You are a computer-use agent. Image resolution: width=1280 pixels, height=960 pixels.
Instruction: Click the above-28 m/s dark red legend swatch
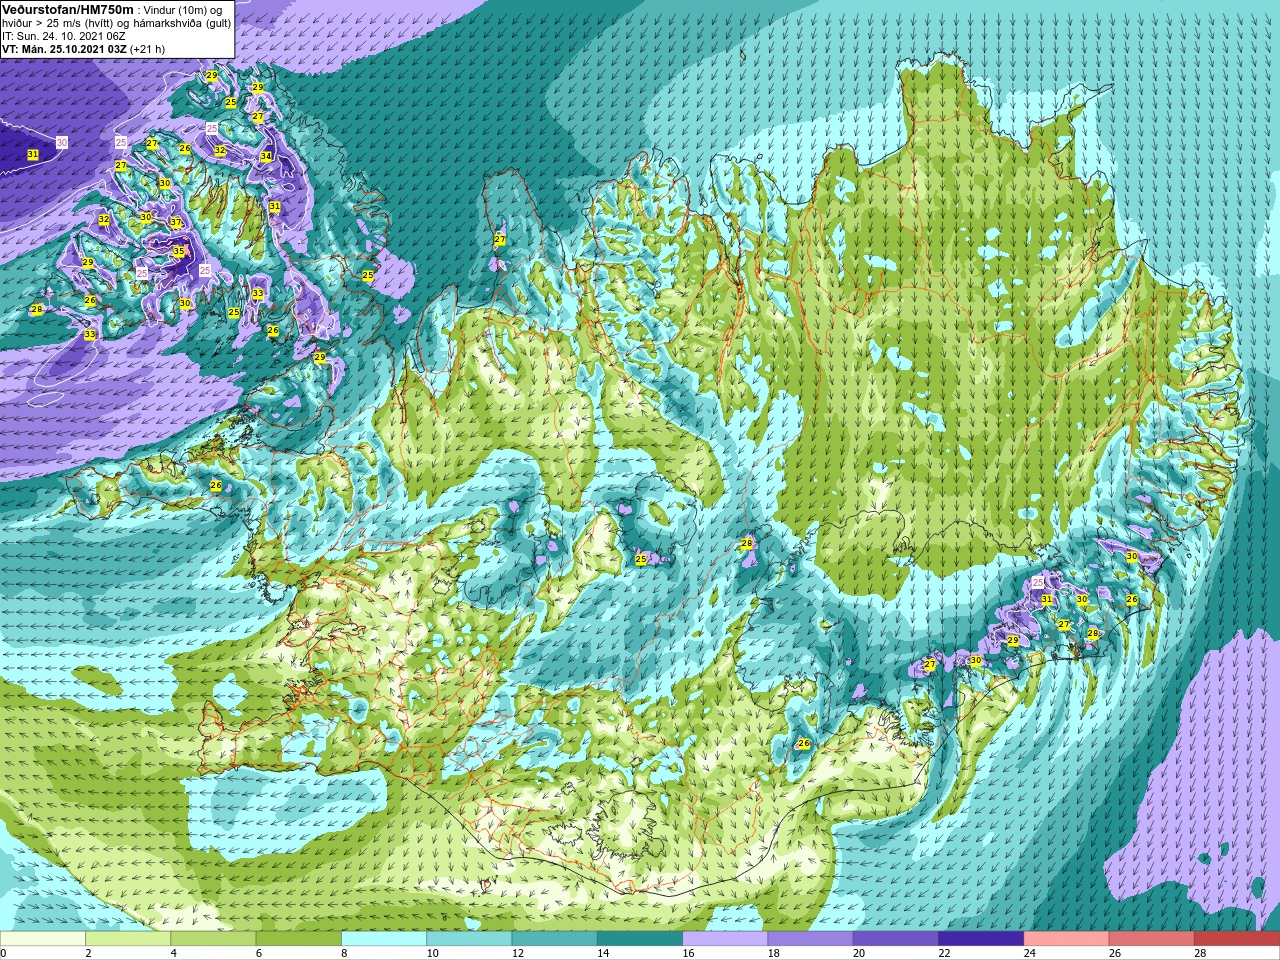coord(1237,940)
